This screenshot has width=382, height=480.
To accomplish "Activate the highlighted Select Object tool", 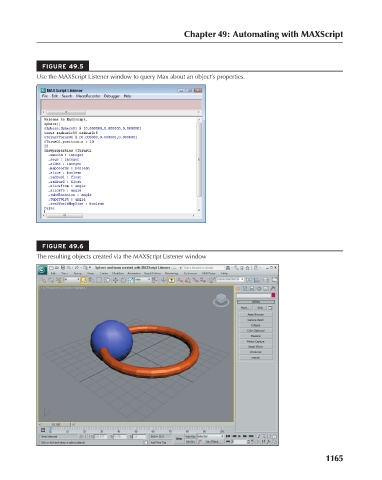I will tap(84, 280).
